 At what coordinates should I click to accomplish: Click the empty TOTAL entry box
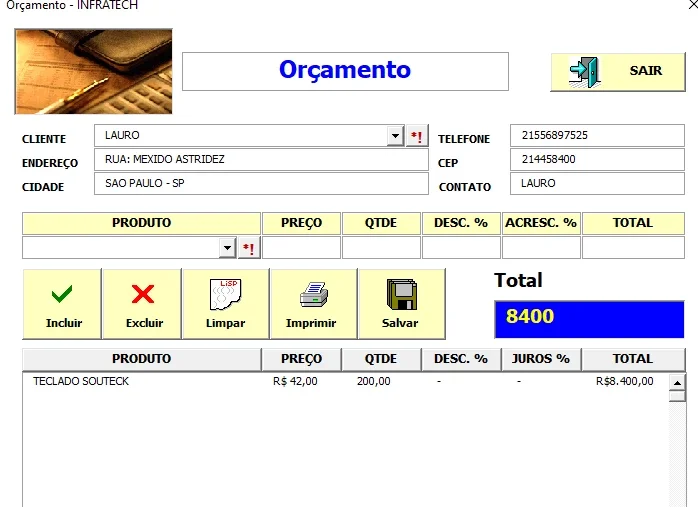633,248
